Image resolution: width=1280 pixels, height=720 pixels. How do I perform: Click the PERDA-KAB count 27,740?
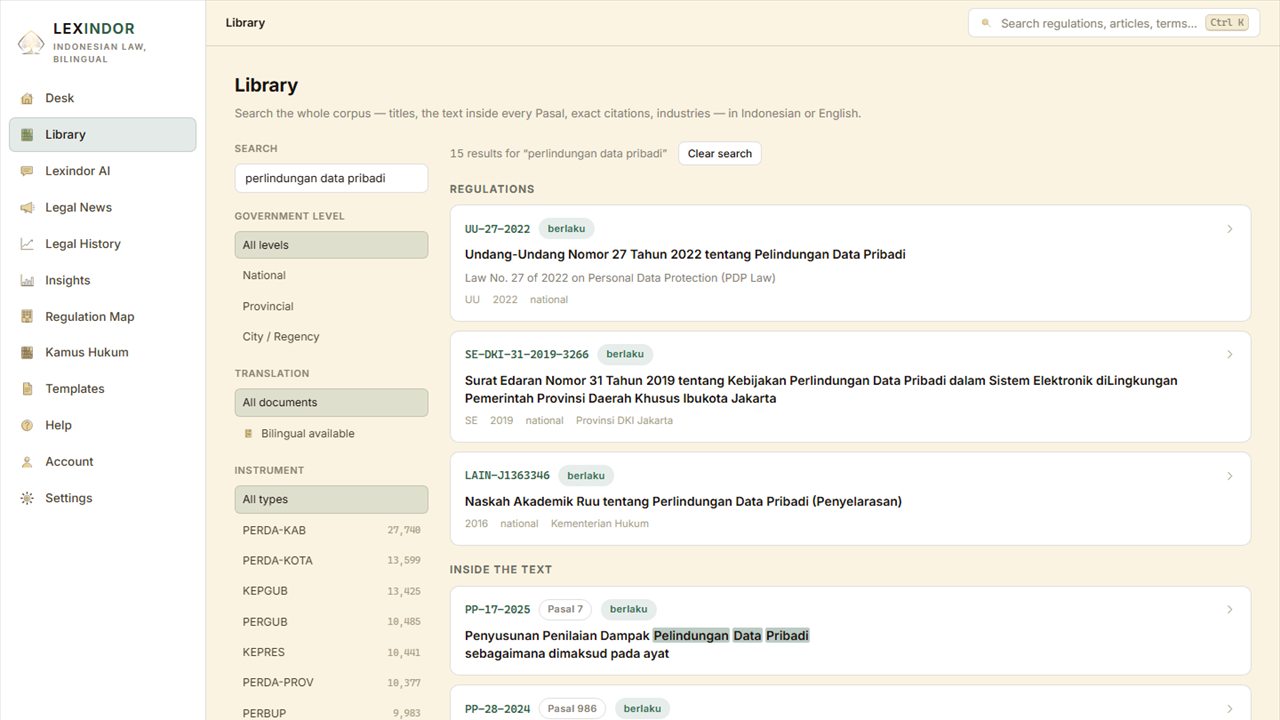click(x=404, y=531)
